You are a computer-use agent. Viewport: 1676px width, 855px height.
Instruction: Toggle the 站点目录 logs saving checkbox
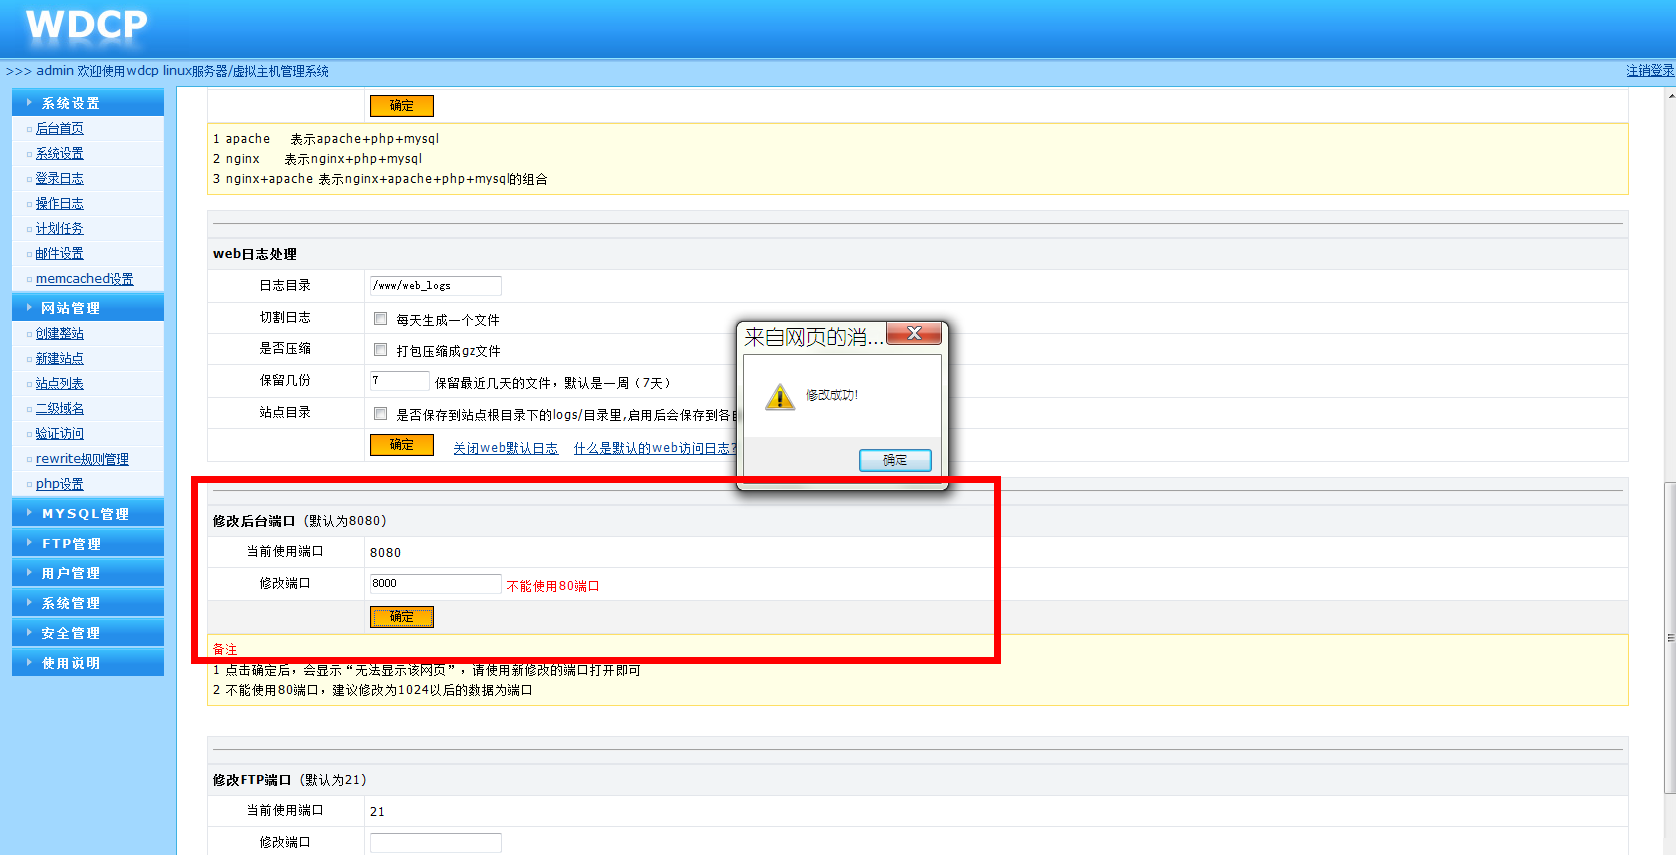click(x=380, y=413)
